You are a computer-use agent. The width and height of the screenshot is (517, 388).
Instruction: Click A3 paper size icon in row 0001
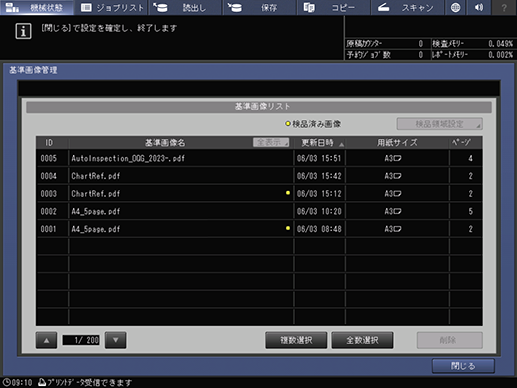[393, 229]
